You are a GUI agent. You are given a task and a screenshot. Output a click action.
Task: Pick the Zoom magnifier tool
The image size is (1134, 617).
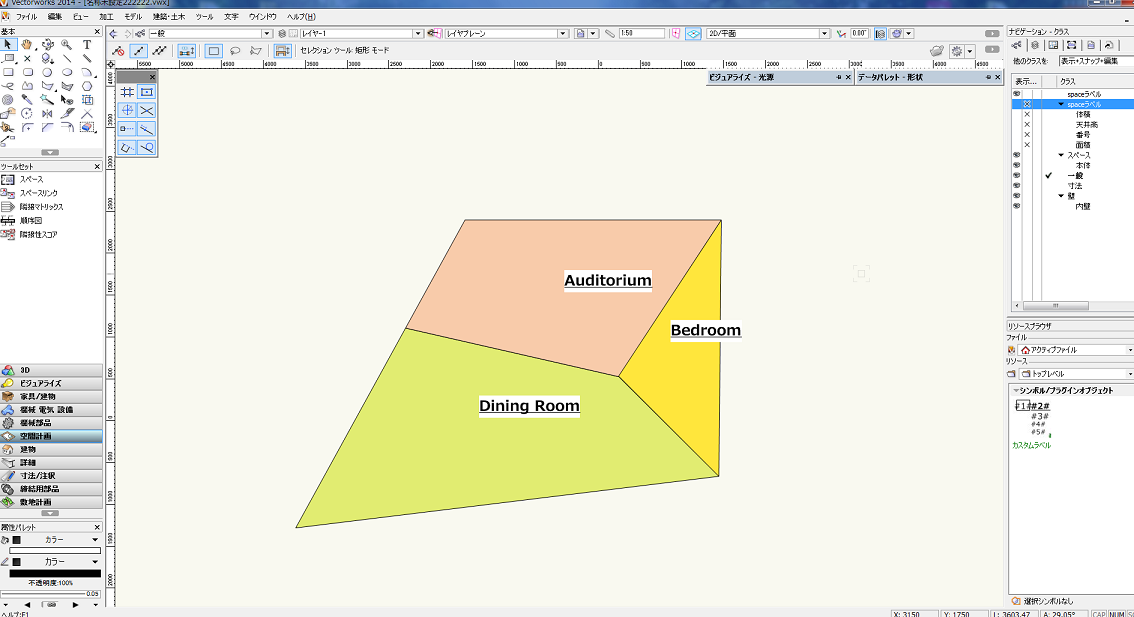click(67, 45)
